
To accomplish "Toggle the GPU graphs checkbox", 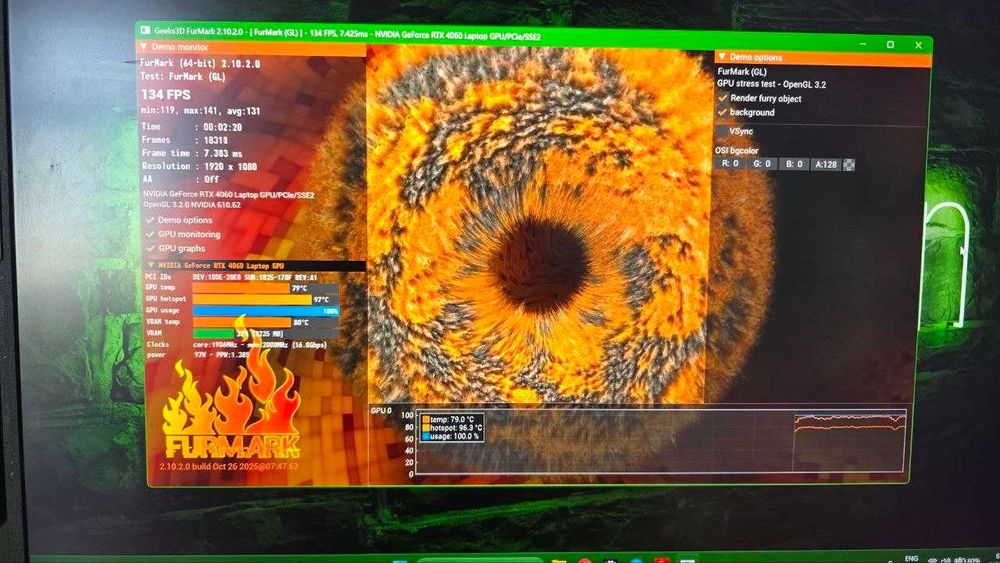I will [151, 249].
